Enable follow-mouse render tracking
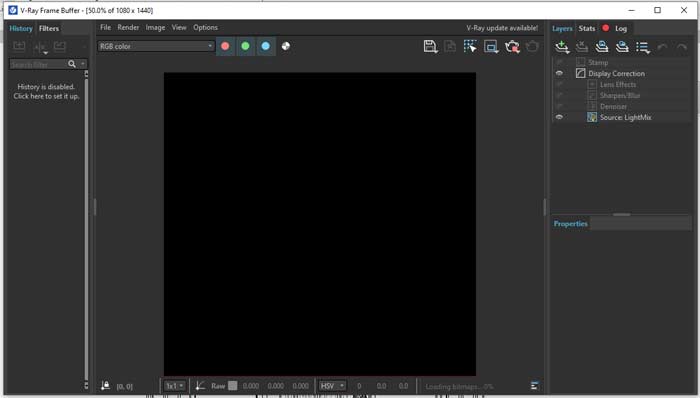Screen dimensions: 700x398 coord(470,46)
